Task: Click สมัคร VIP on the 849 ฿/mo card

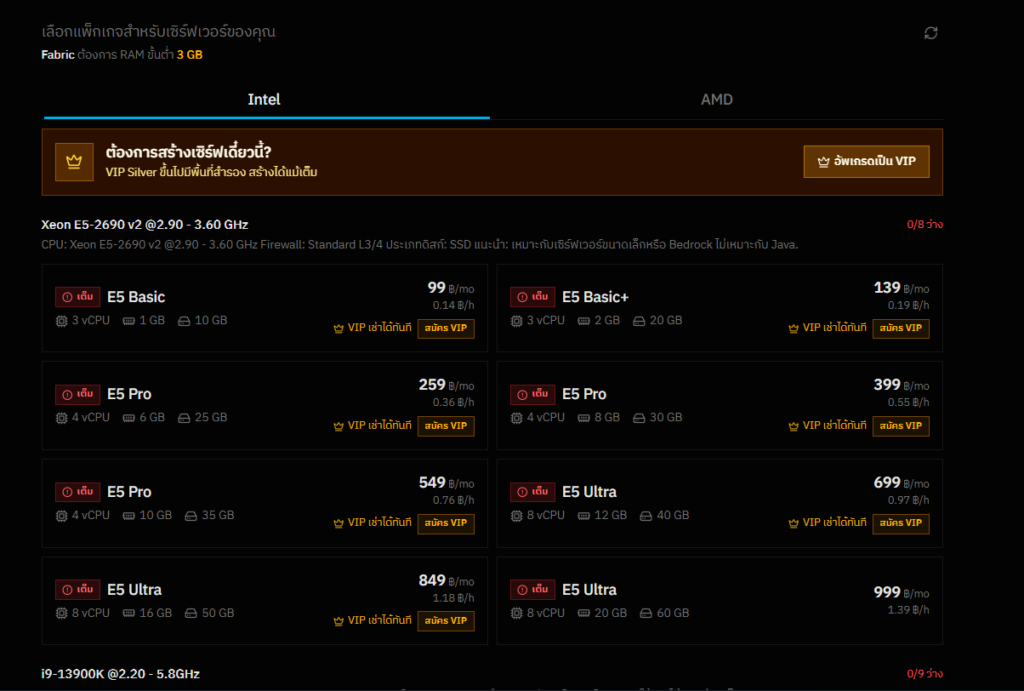Action: (446, 620)
